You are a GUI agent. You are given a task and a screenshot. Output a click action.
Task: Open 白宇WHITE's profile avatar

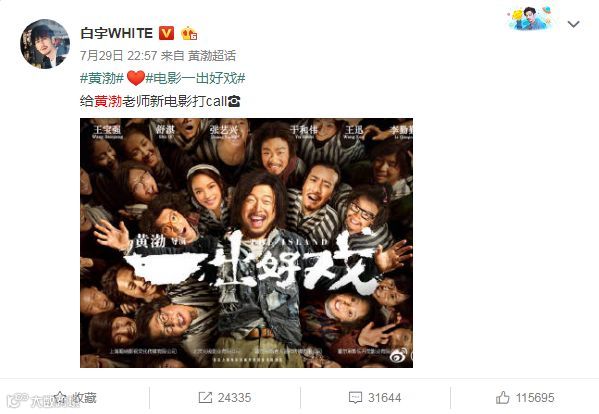click(x=45, y=44)
